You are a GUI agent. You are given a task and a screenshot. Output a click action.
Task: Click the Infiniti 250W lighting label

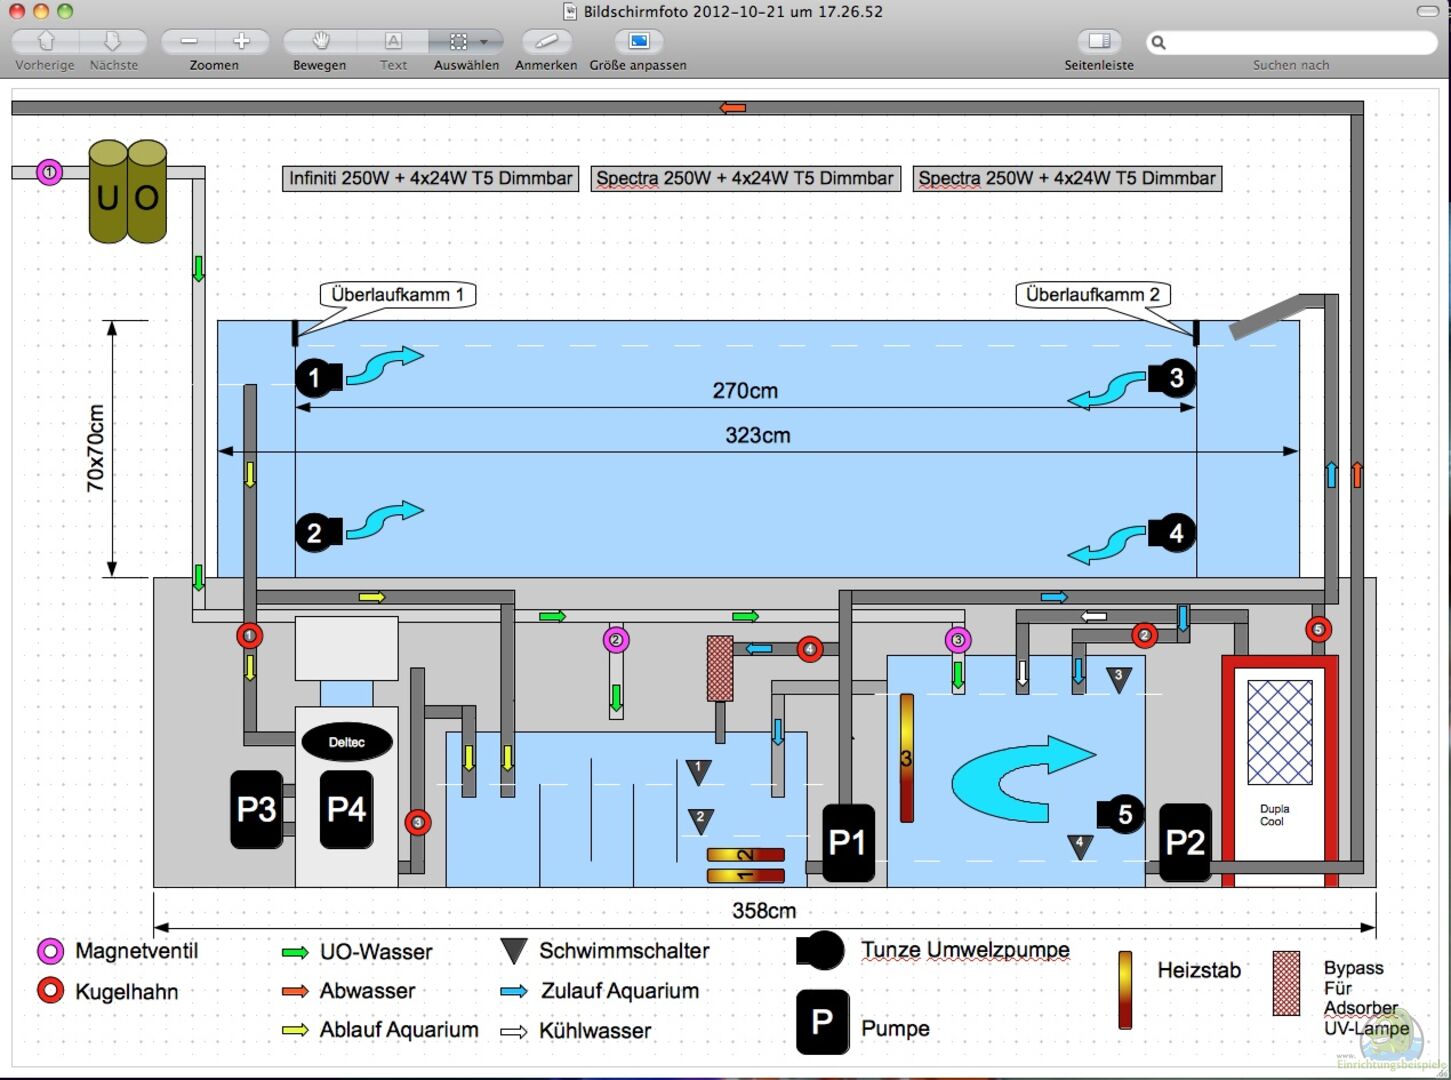coord(430,179)
